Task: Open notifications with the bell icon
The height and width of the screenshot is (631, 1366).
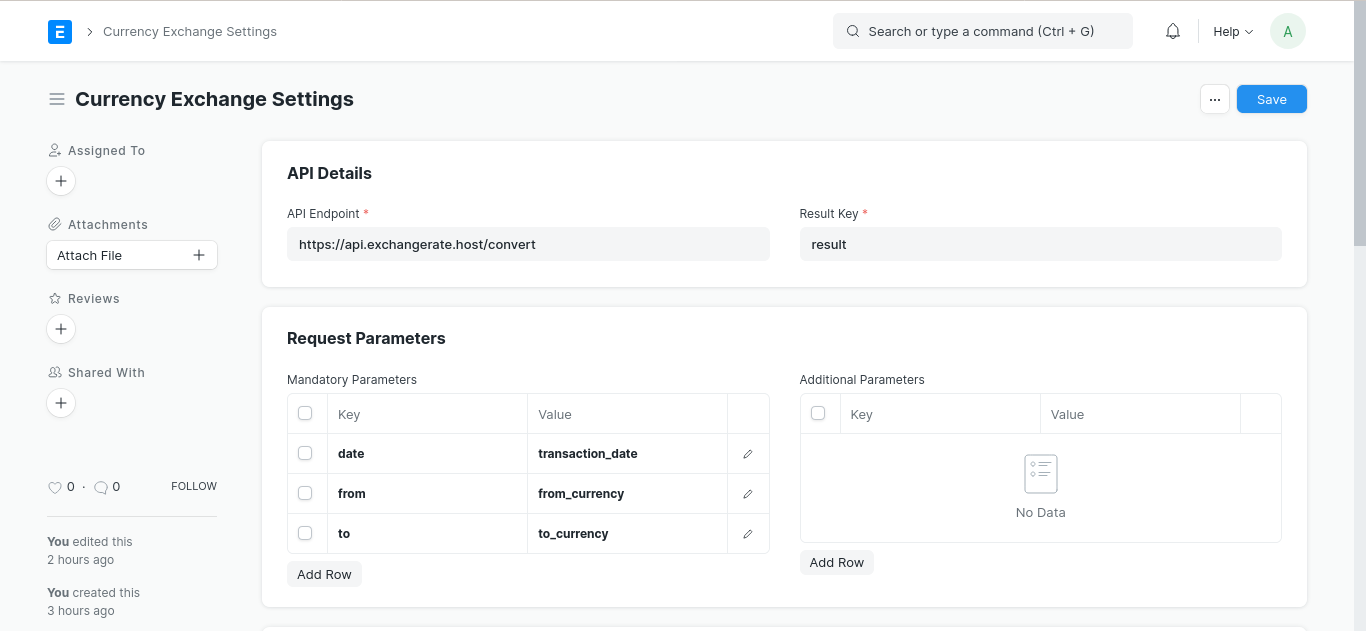Action: [1172, 31]
